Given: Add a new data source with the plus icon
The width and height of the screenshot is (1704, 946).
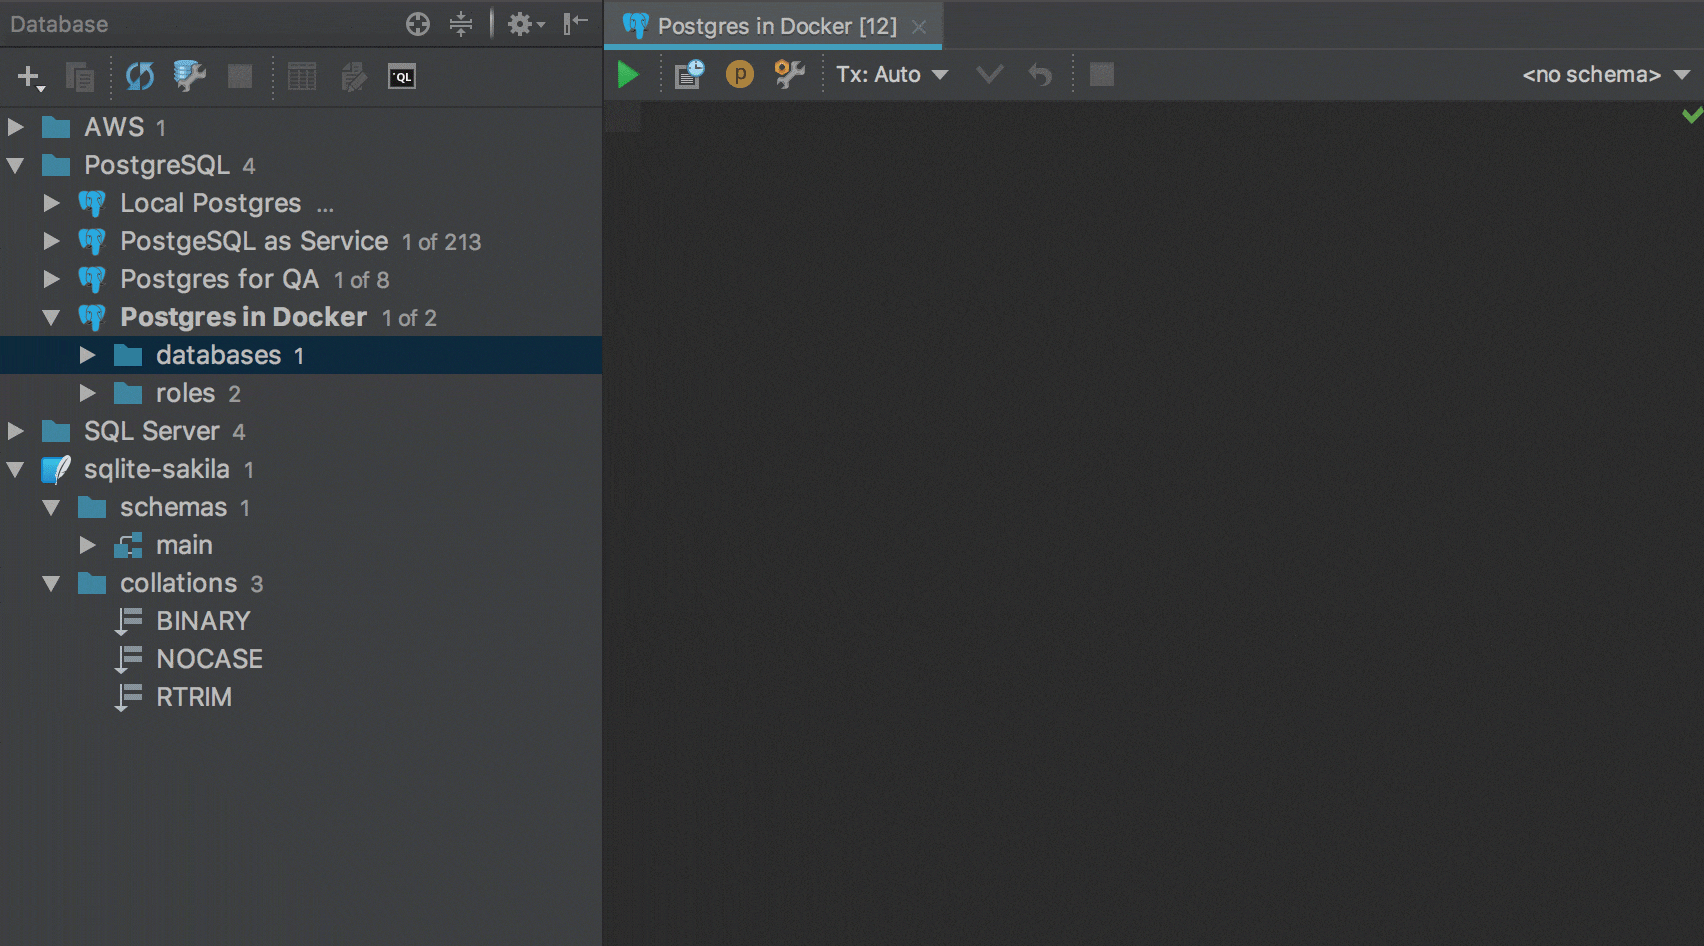Looking at the screenshot, I should coord(28,76).
